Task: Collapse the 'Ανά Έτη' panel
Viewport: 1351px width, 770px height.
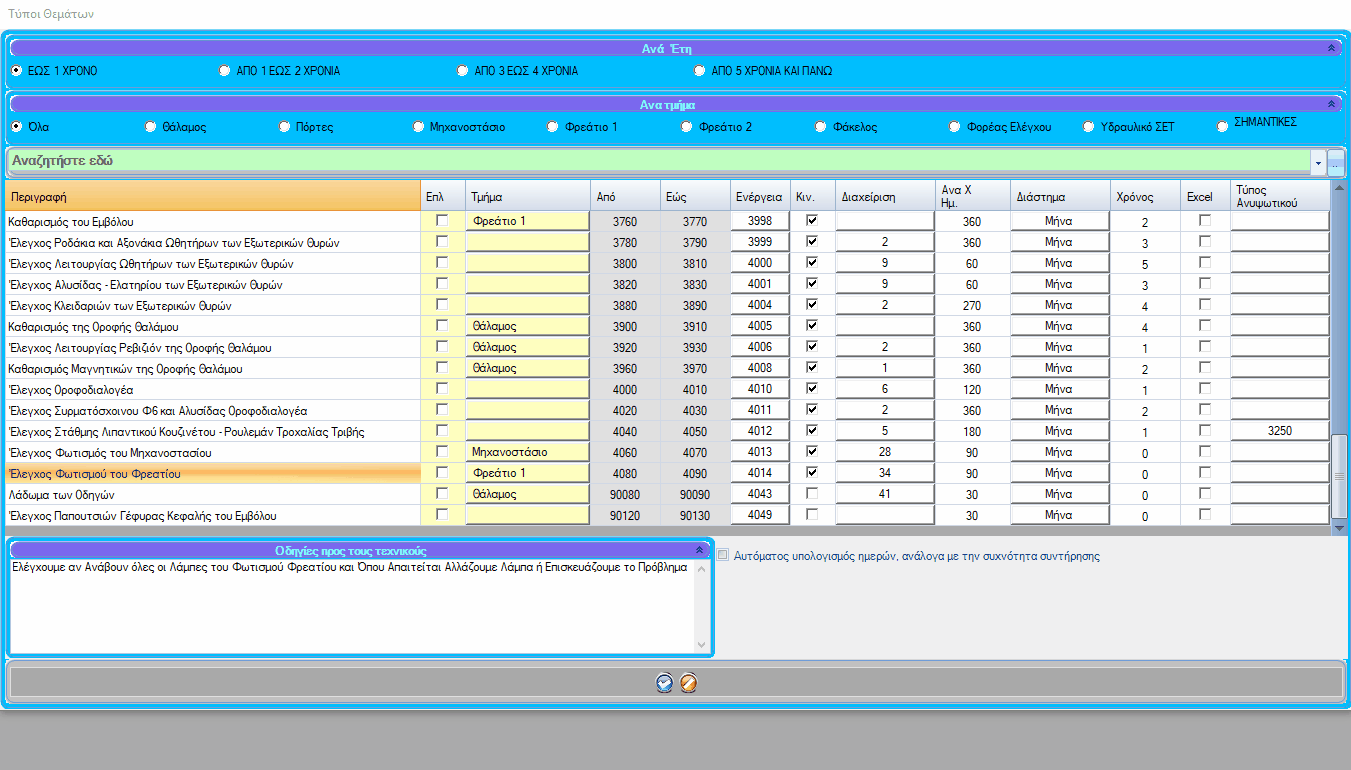Action: [x=1330, y=48]
